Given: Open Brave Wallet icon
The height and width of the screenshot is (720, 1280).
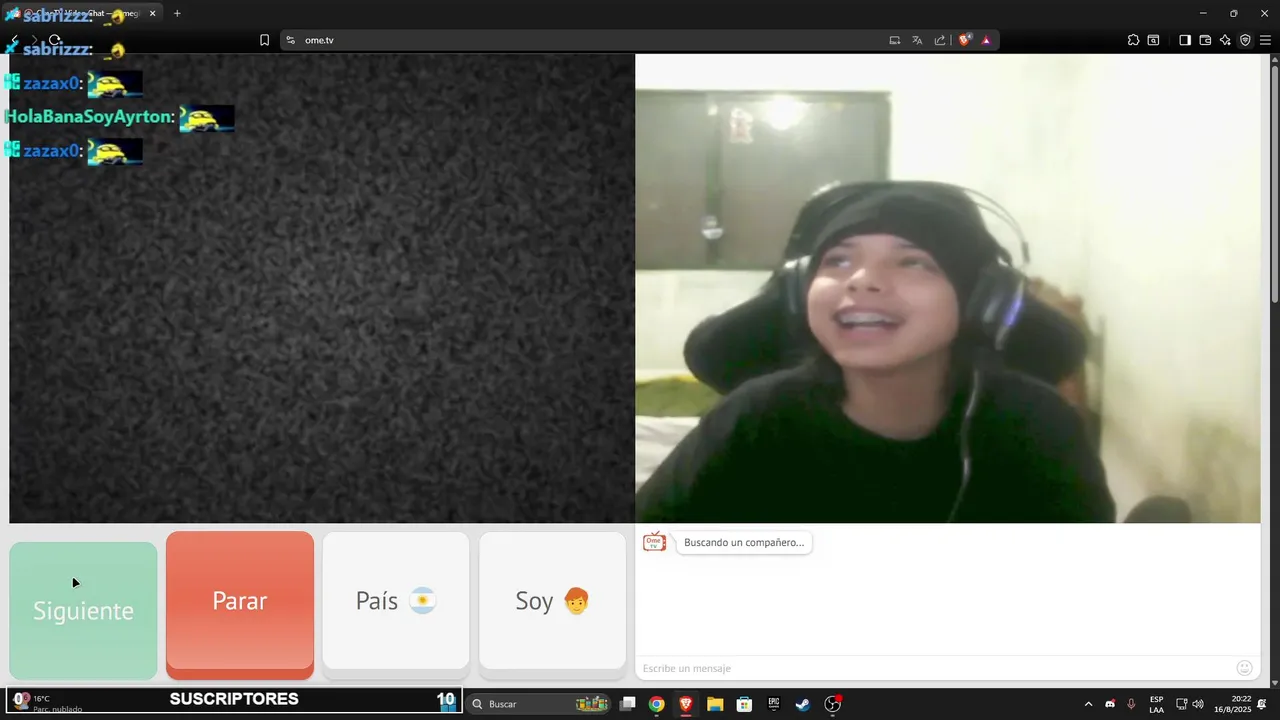Looking at the screenshot, I should [x=1205, y=40].
